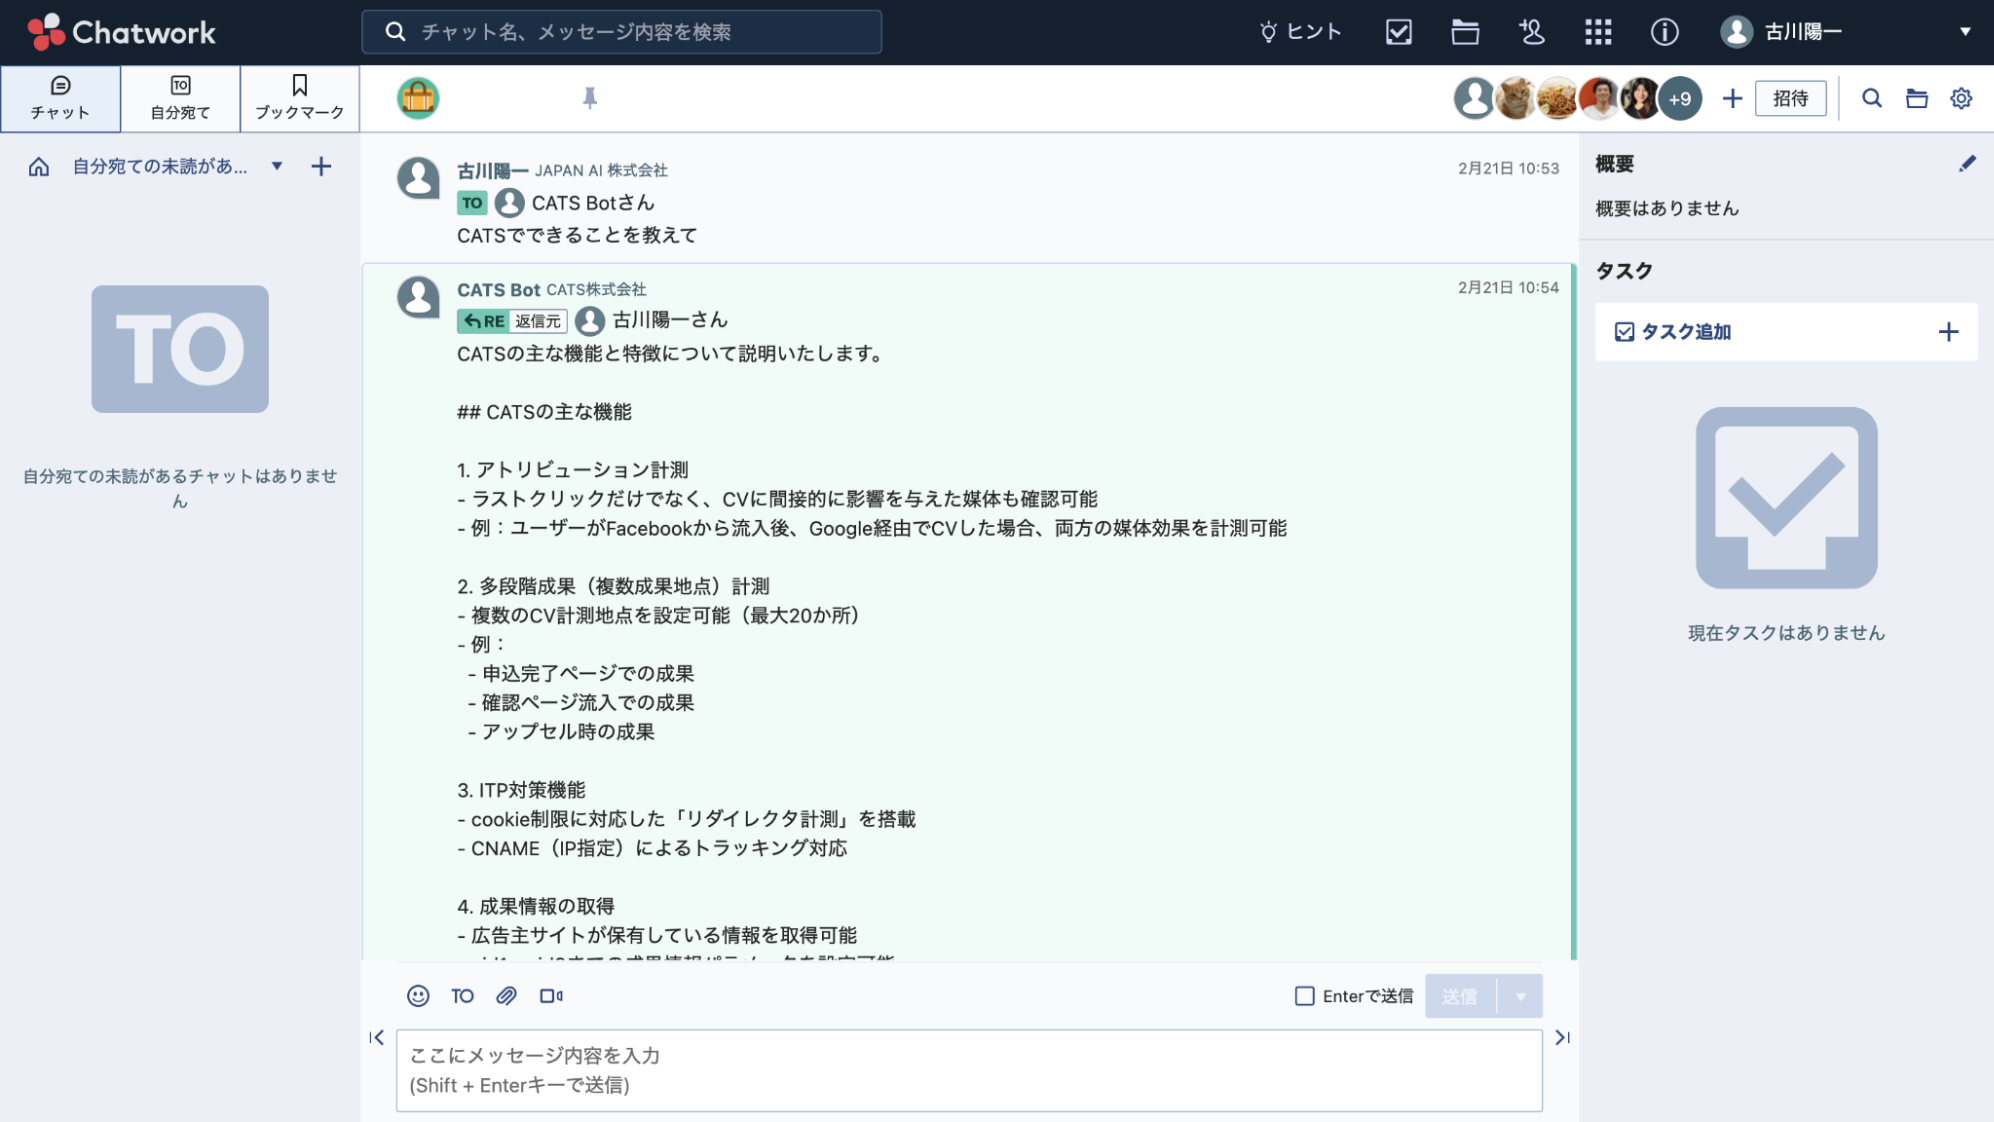1994x1122 pixels.
Task: Click the 招待 invite button
Action: (1790, 98)
